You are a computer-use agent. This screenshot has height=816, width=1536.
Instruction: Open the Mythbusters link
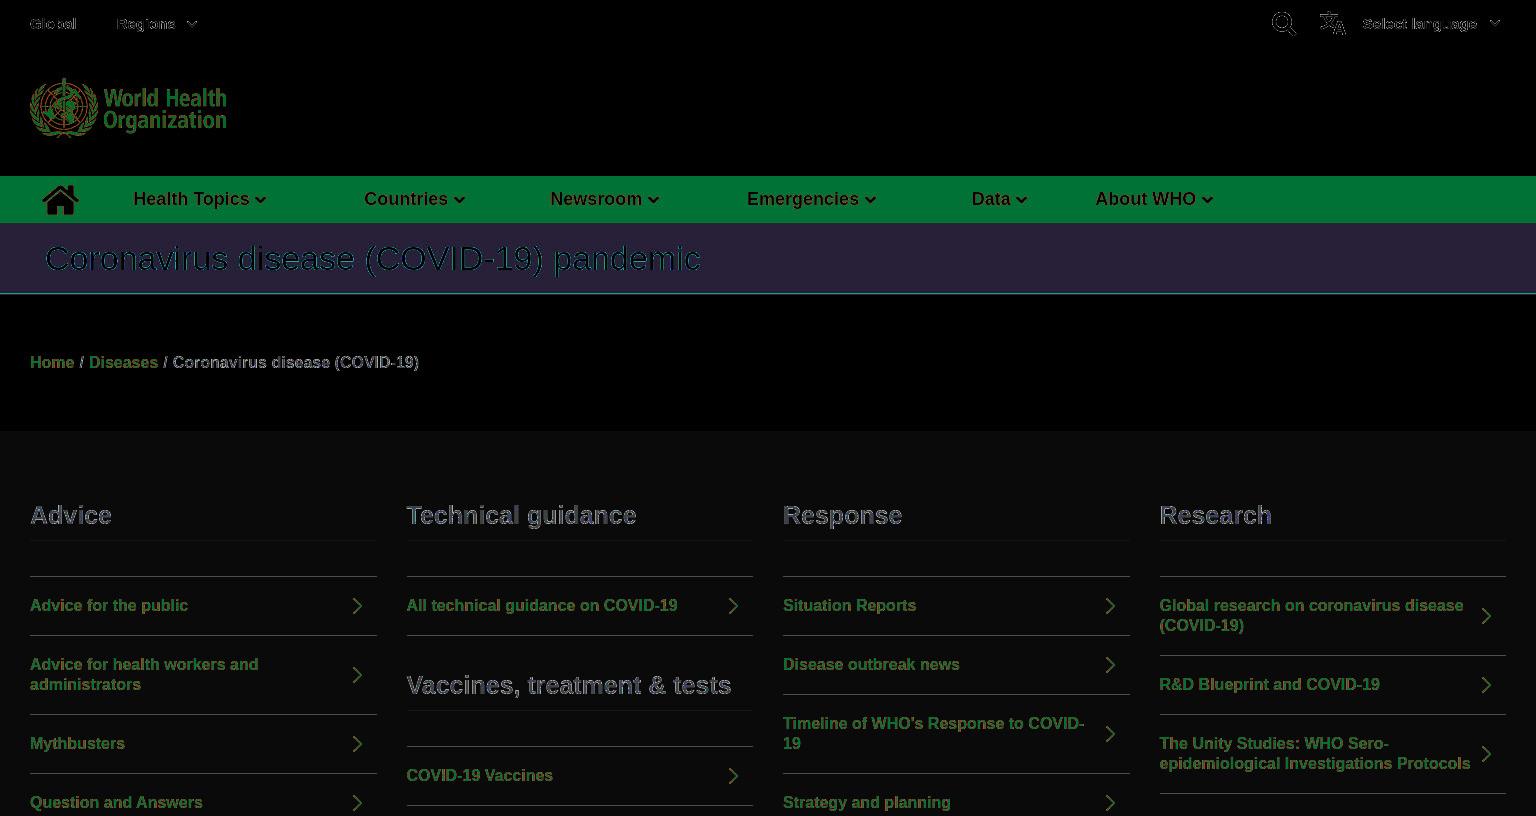click(x=77, y=743)
